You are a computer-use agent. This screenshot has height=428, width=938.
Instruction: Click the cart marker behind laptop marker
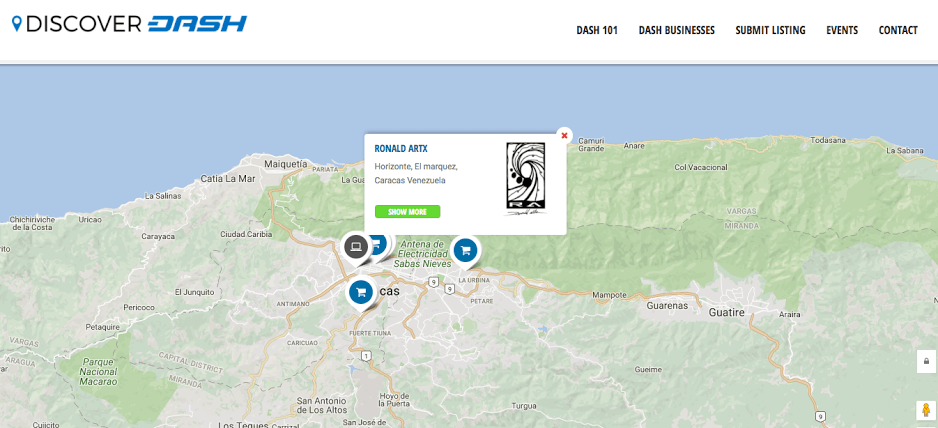point(379,242)
